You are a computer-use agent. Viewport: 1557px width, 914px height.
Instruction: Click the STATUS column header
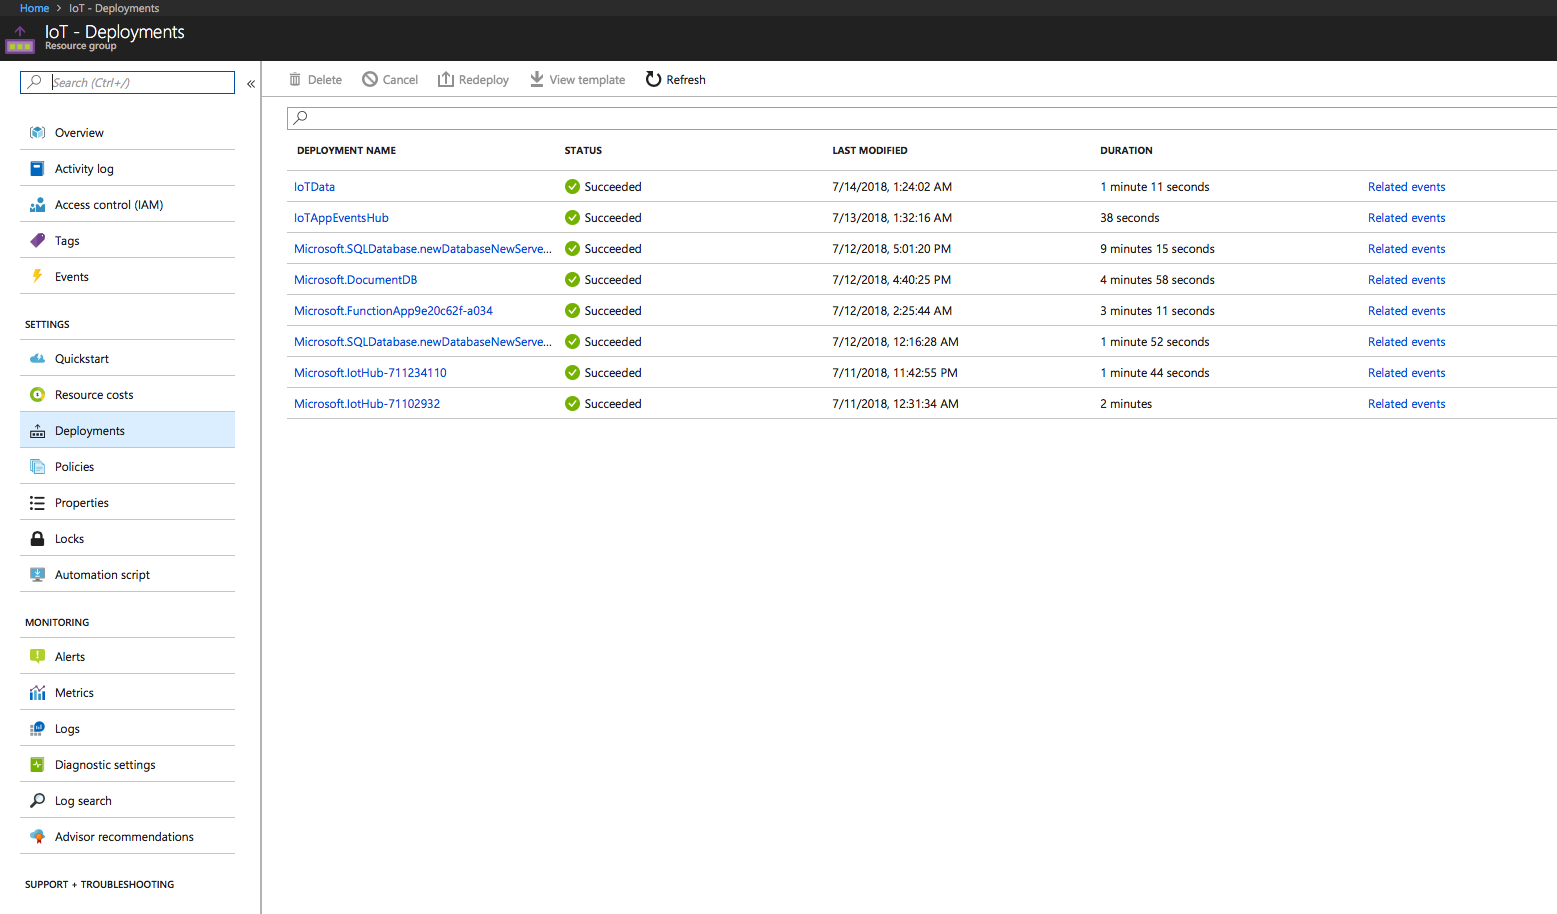point(583,151)
